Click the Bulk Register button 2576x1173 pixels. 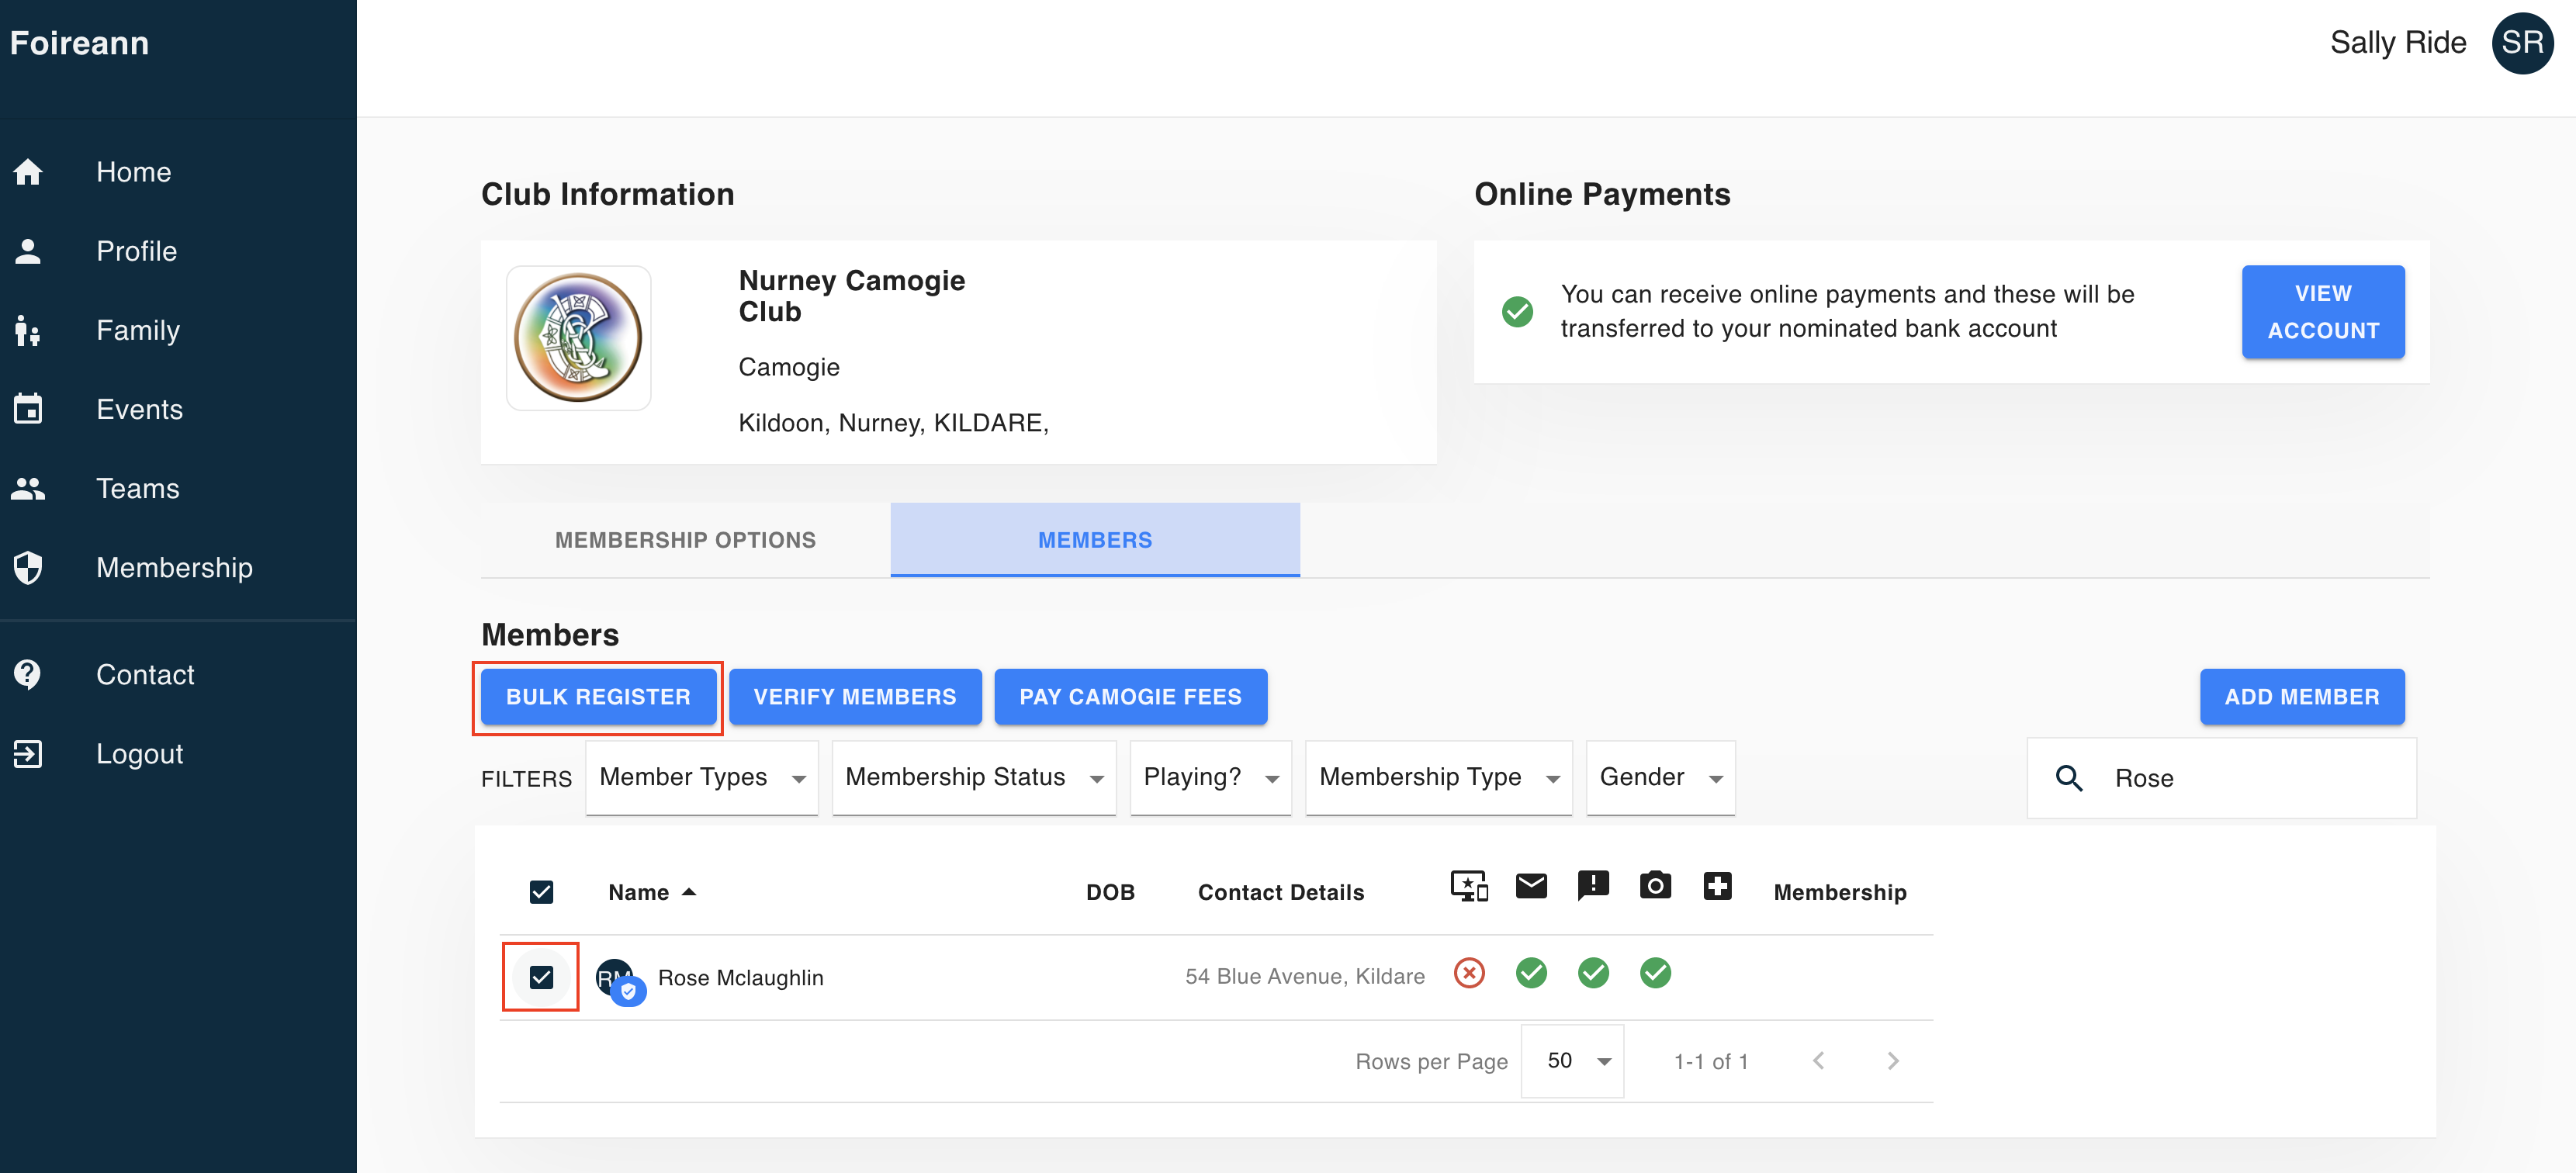598,697
